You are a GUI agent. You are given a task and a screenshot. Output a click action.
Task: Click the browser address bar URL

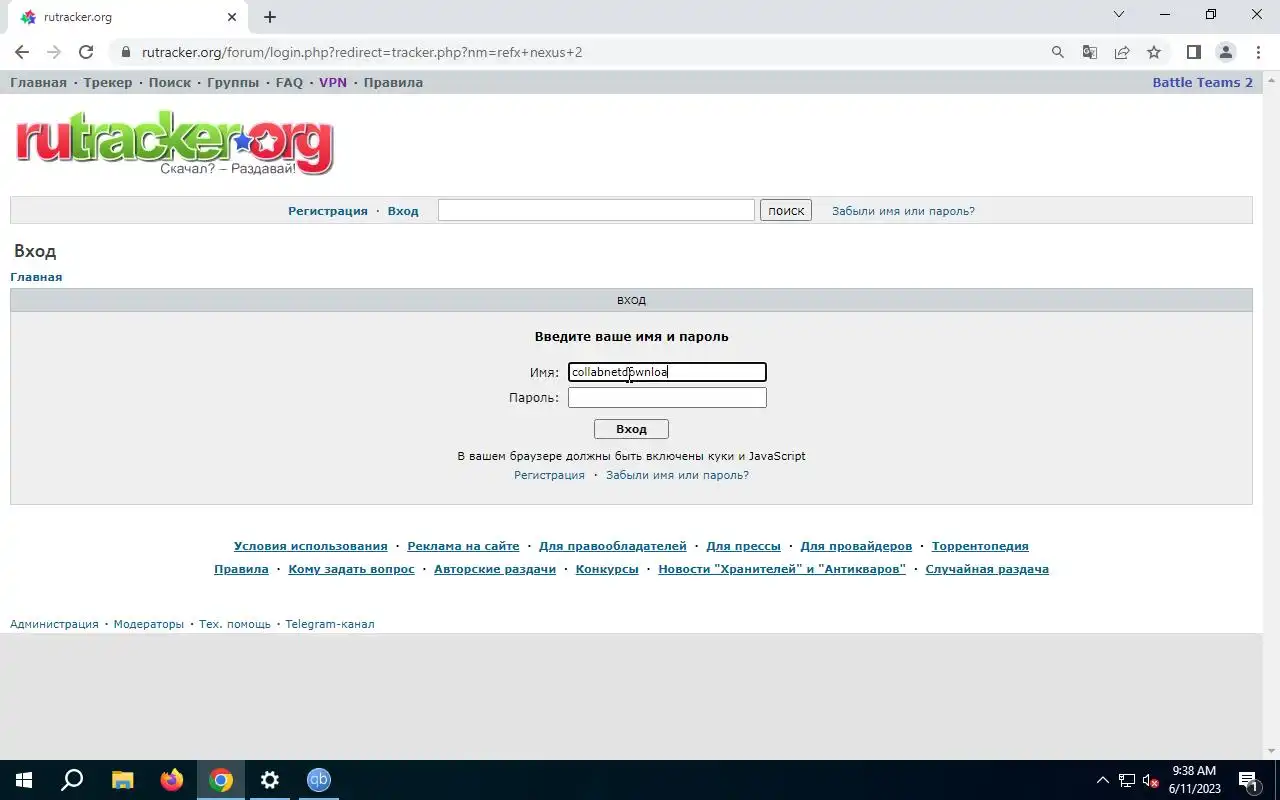(x=362, y=52)
